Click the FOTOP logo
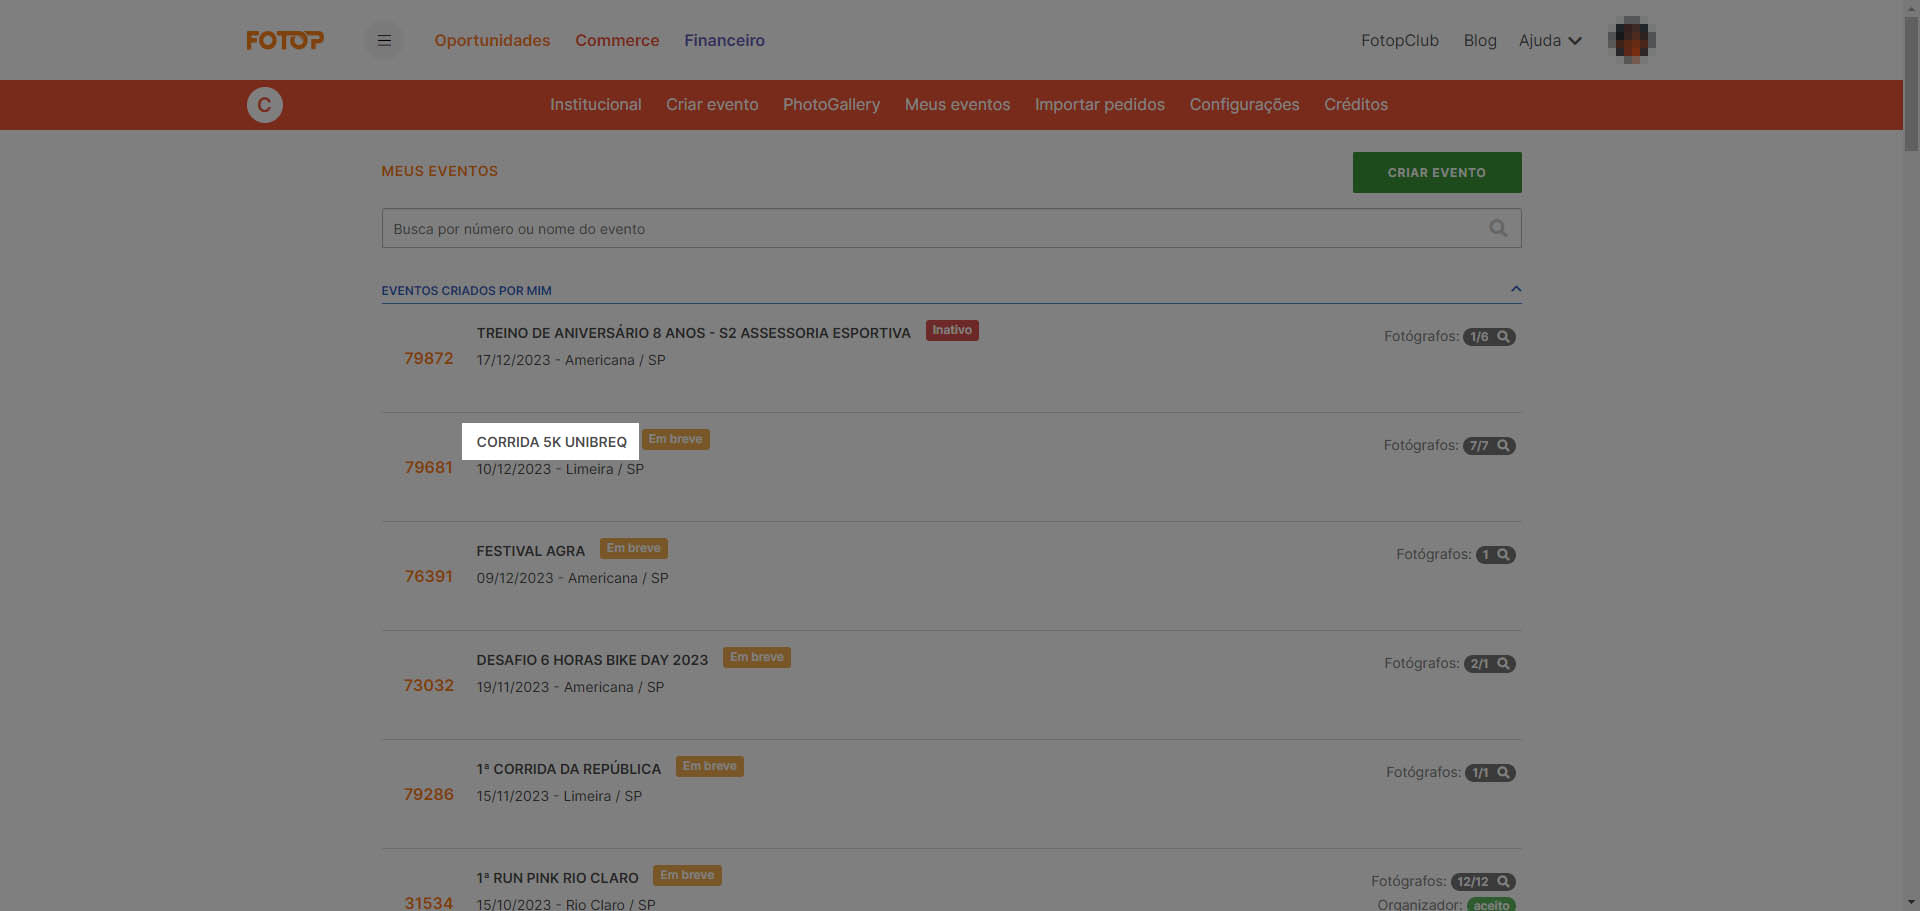The height and width of the screenshot is (911, 1920). (x=285, y=40)
